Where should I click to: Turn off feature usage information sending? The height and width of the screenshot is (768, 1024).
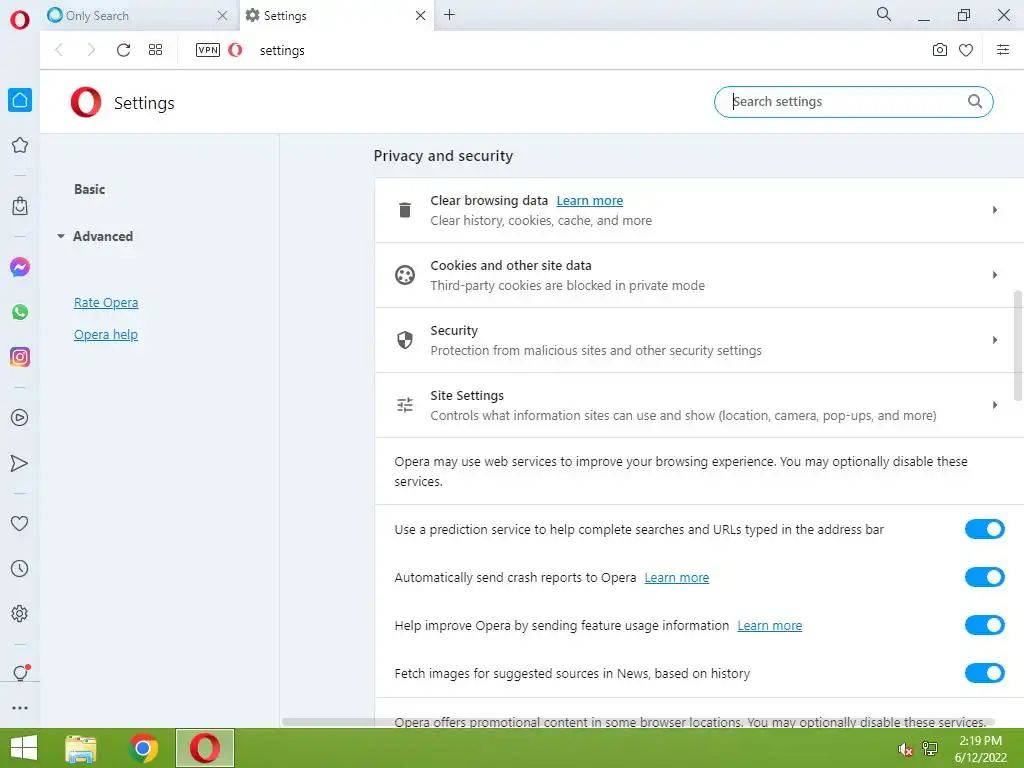point(984,625)
